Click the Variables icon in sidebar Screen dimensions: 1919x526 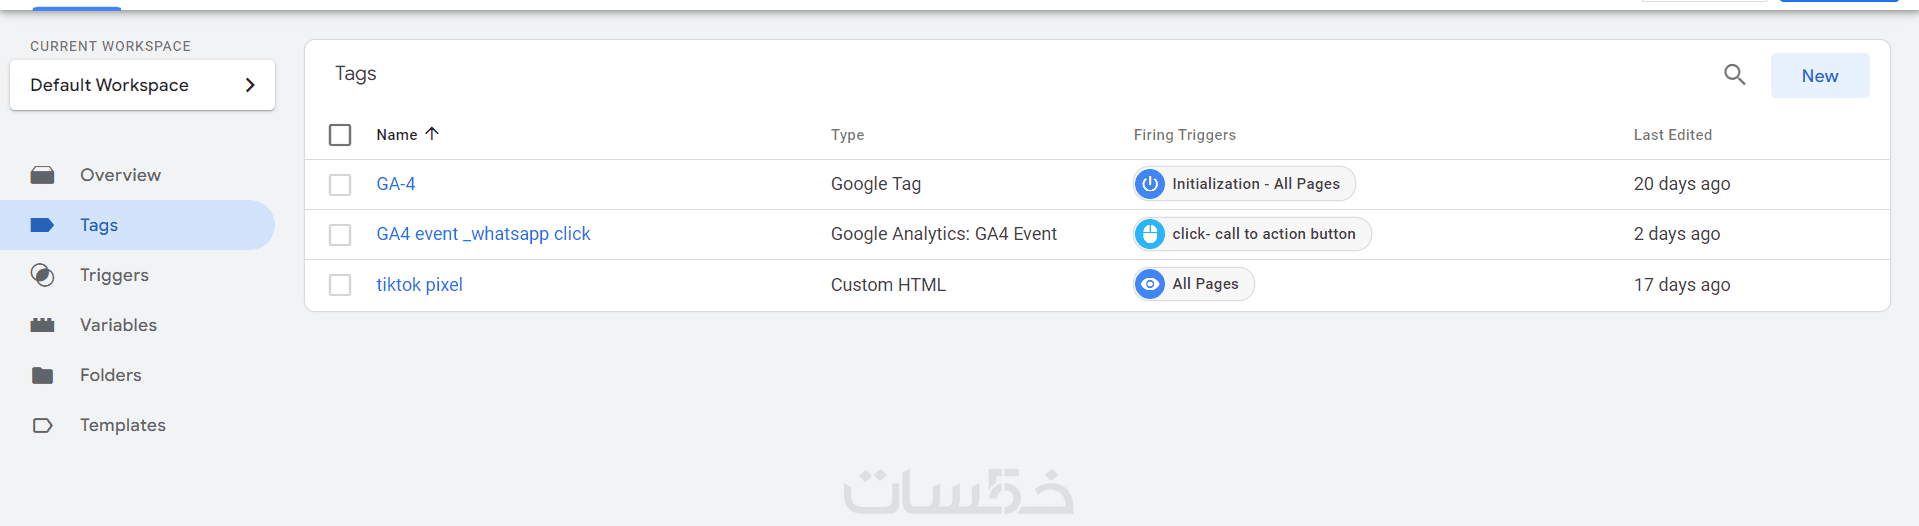42,325
